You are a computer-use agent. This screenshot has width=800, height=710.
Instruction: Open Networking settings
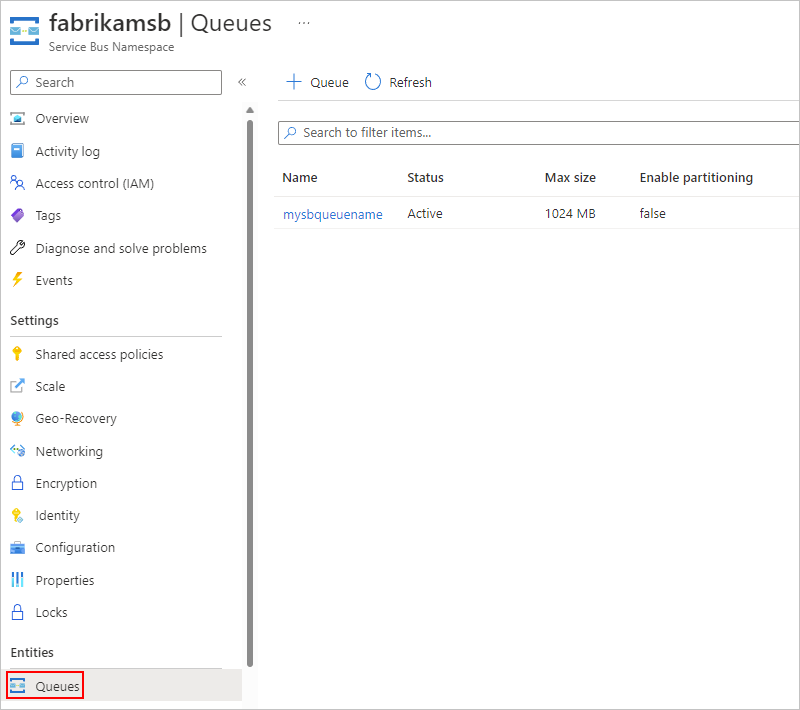69,451
